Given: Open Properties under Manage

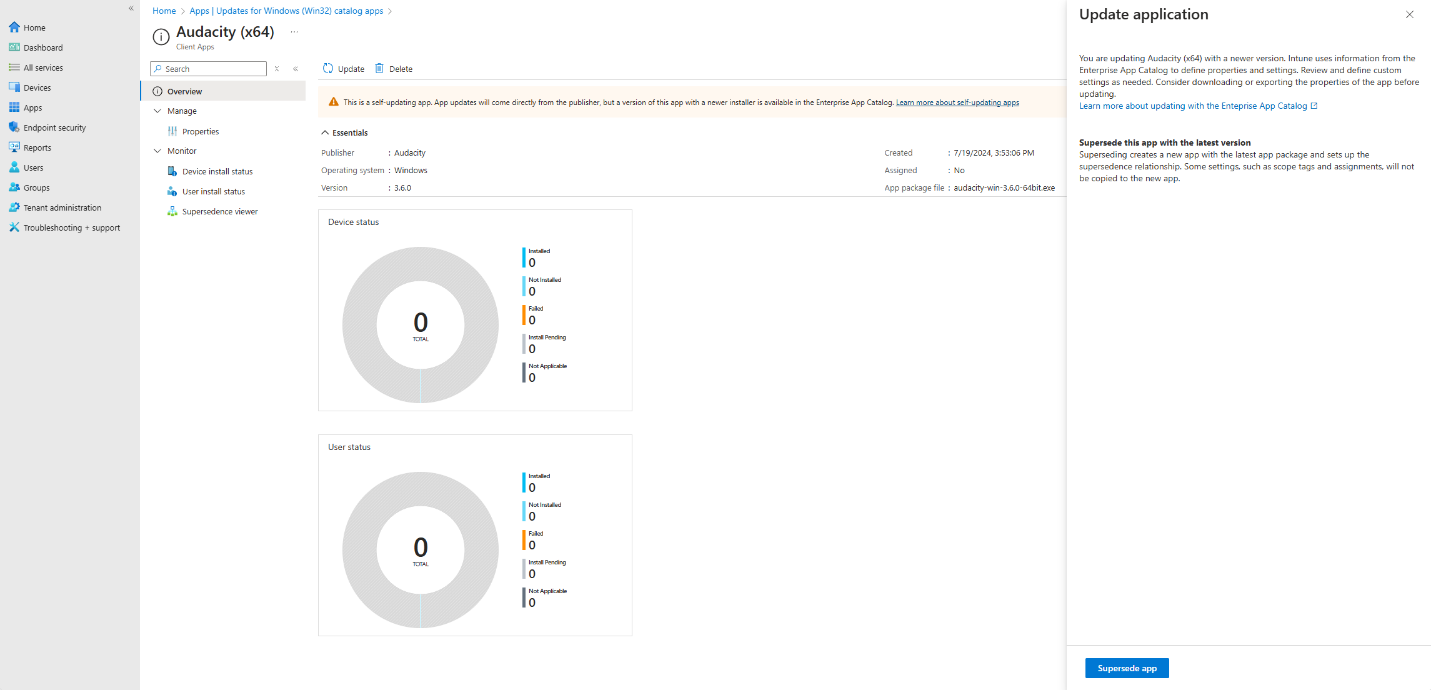Looking at the screenshot, I should pyautogui.click(x=200, y=131).
